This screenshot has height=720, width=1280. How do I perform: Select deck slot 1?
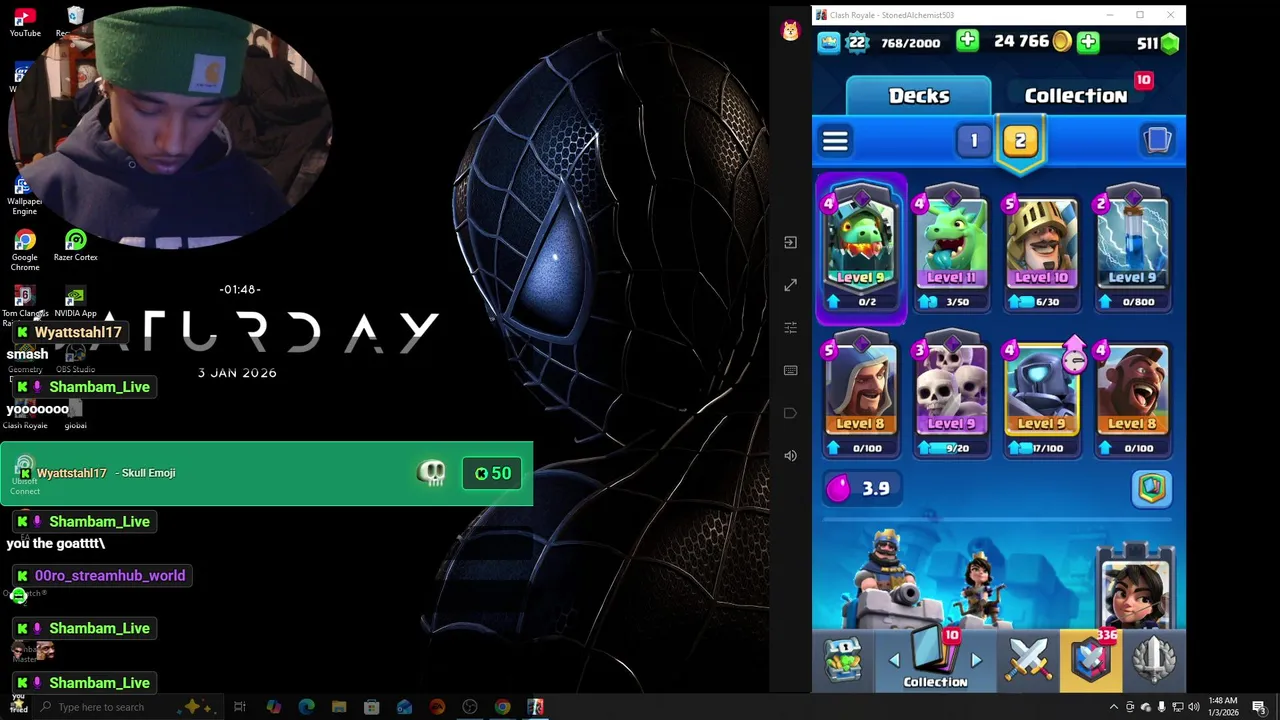click(x=973, y=141)
